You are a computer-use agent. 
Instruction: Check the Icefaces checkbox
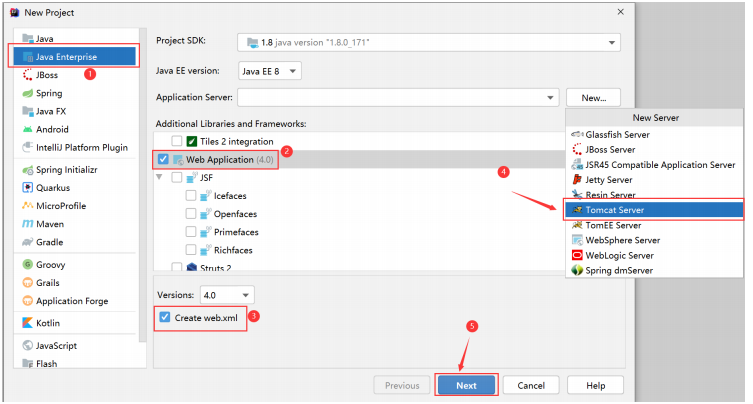coord(191,196)
